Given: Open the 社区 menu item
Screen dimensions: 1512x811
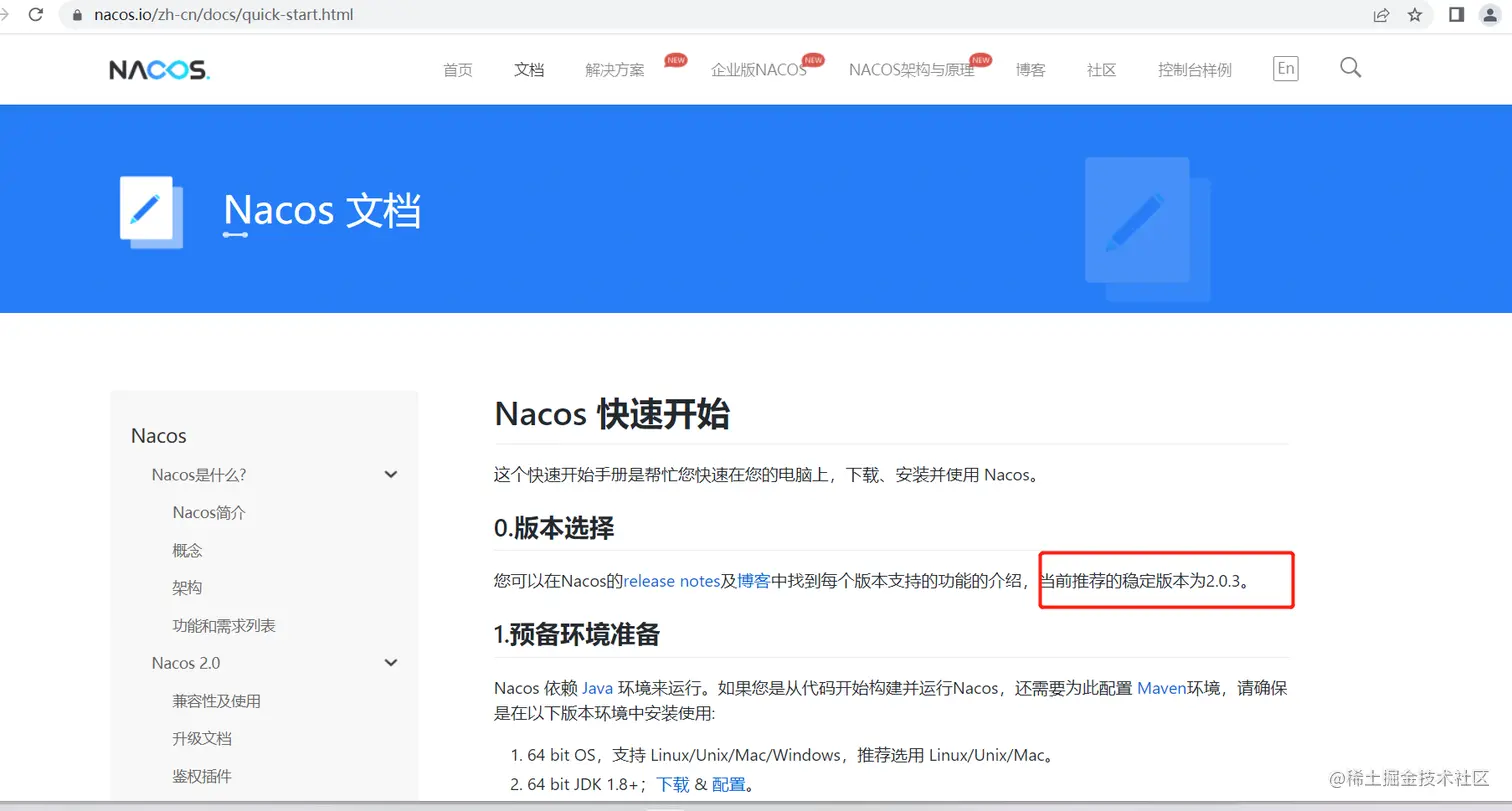Looking at the screenshot, I should [1101, 70].
